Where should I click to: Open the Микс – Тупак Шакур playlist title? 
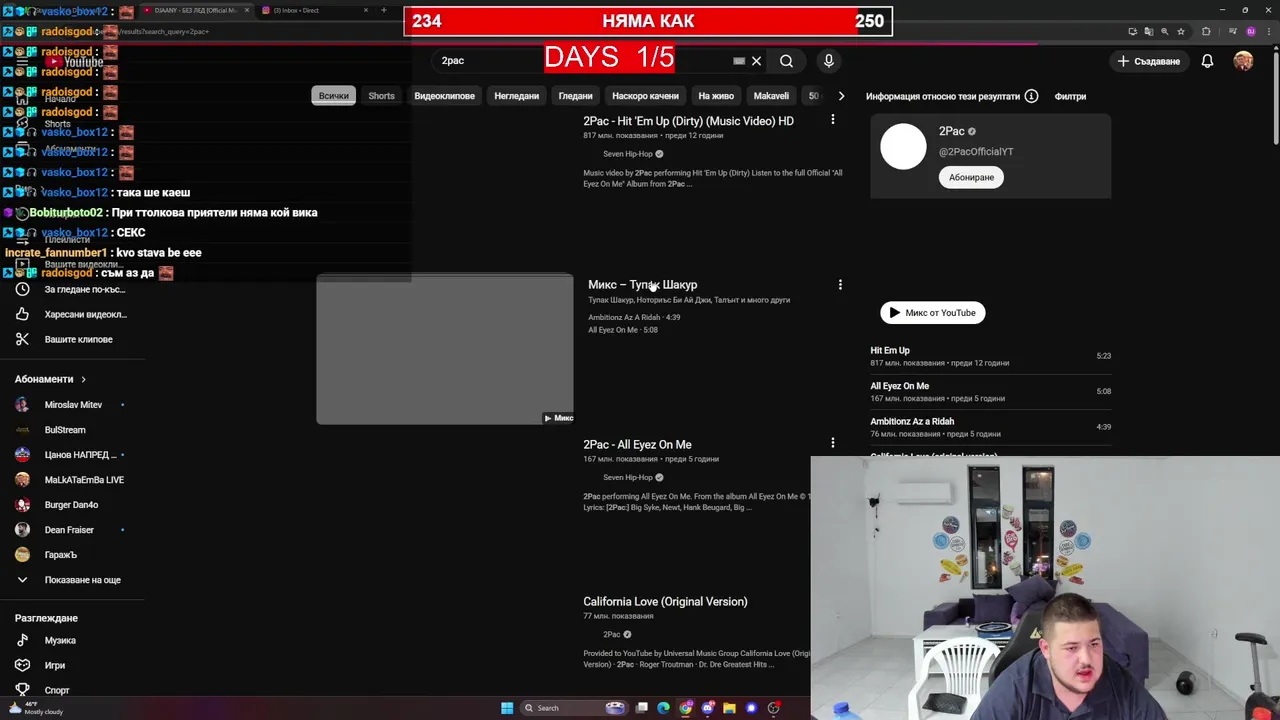click(642, 285)
